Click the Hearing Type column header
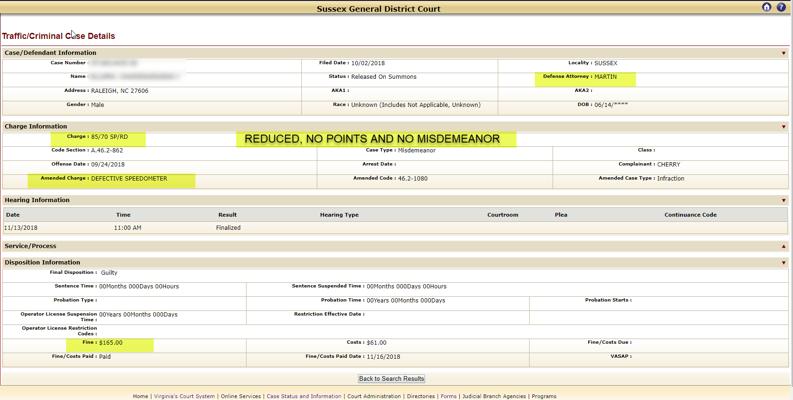The width and height of the screenshot is (793, 400). click(339, 215)
